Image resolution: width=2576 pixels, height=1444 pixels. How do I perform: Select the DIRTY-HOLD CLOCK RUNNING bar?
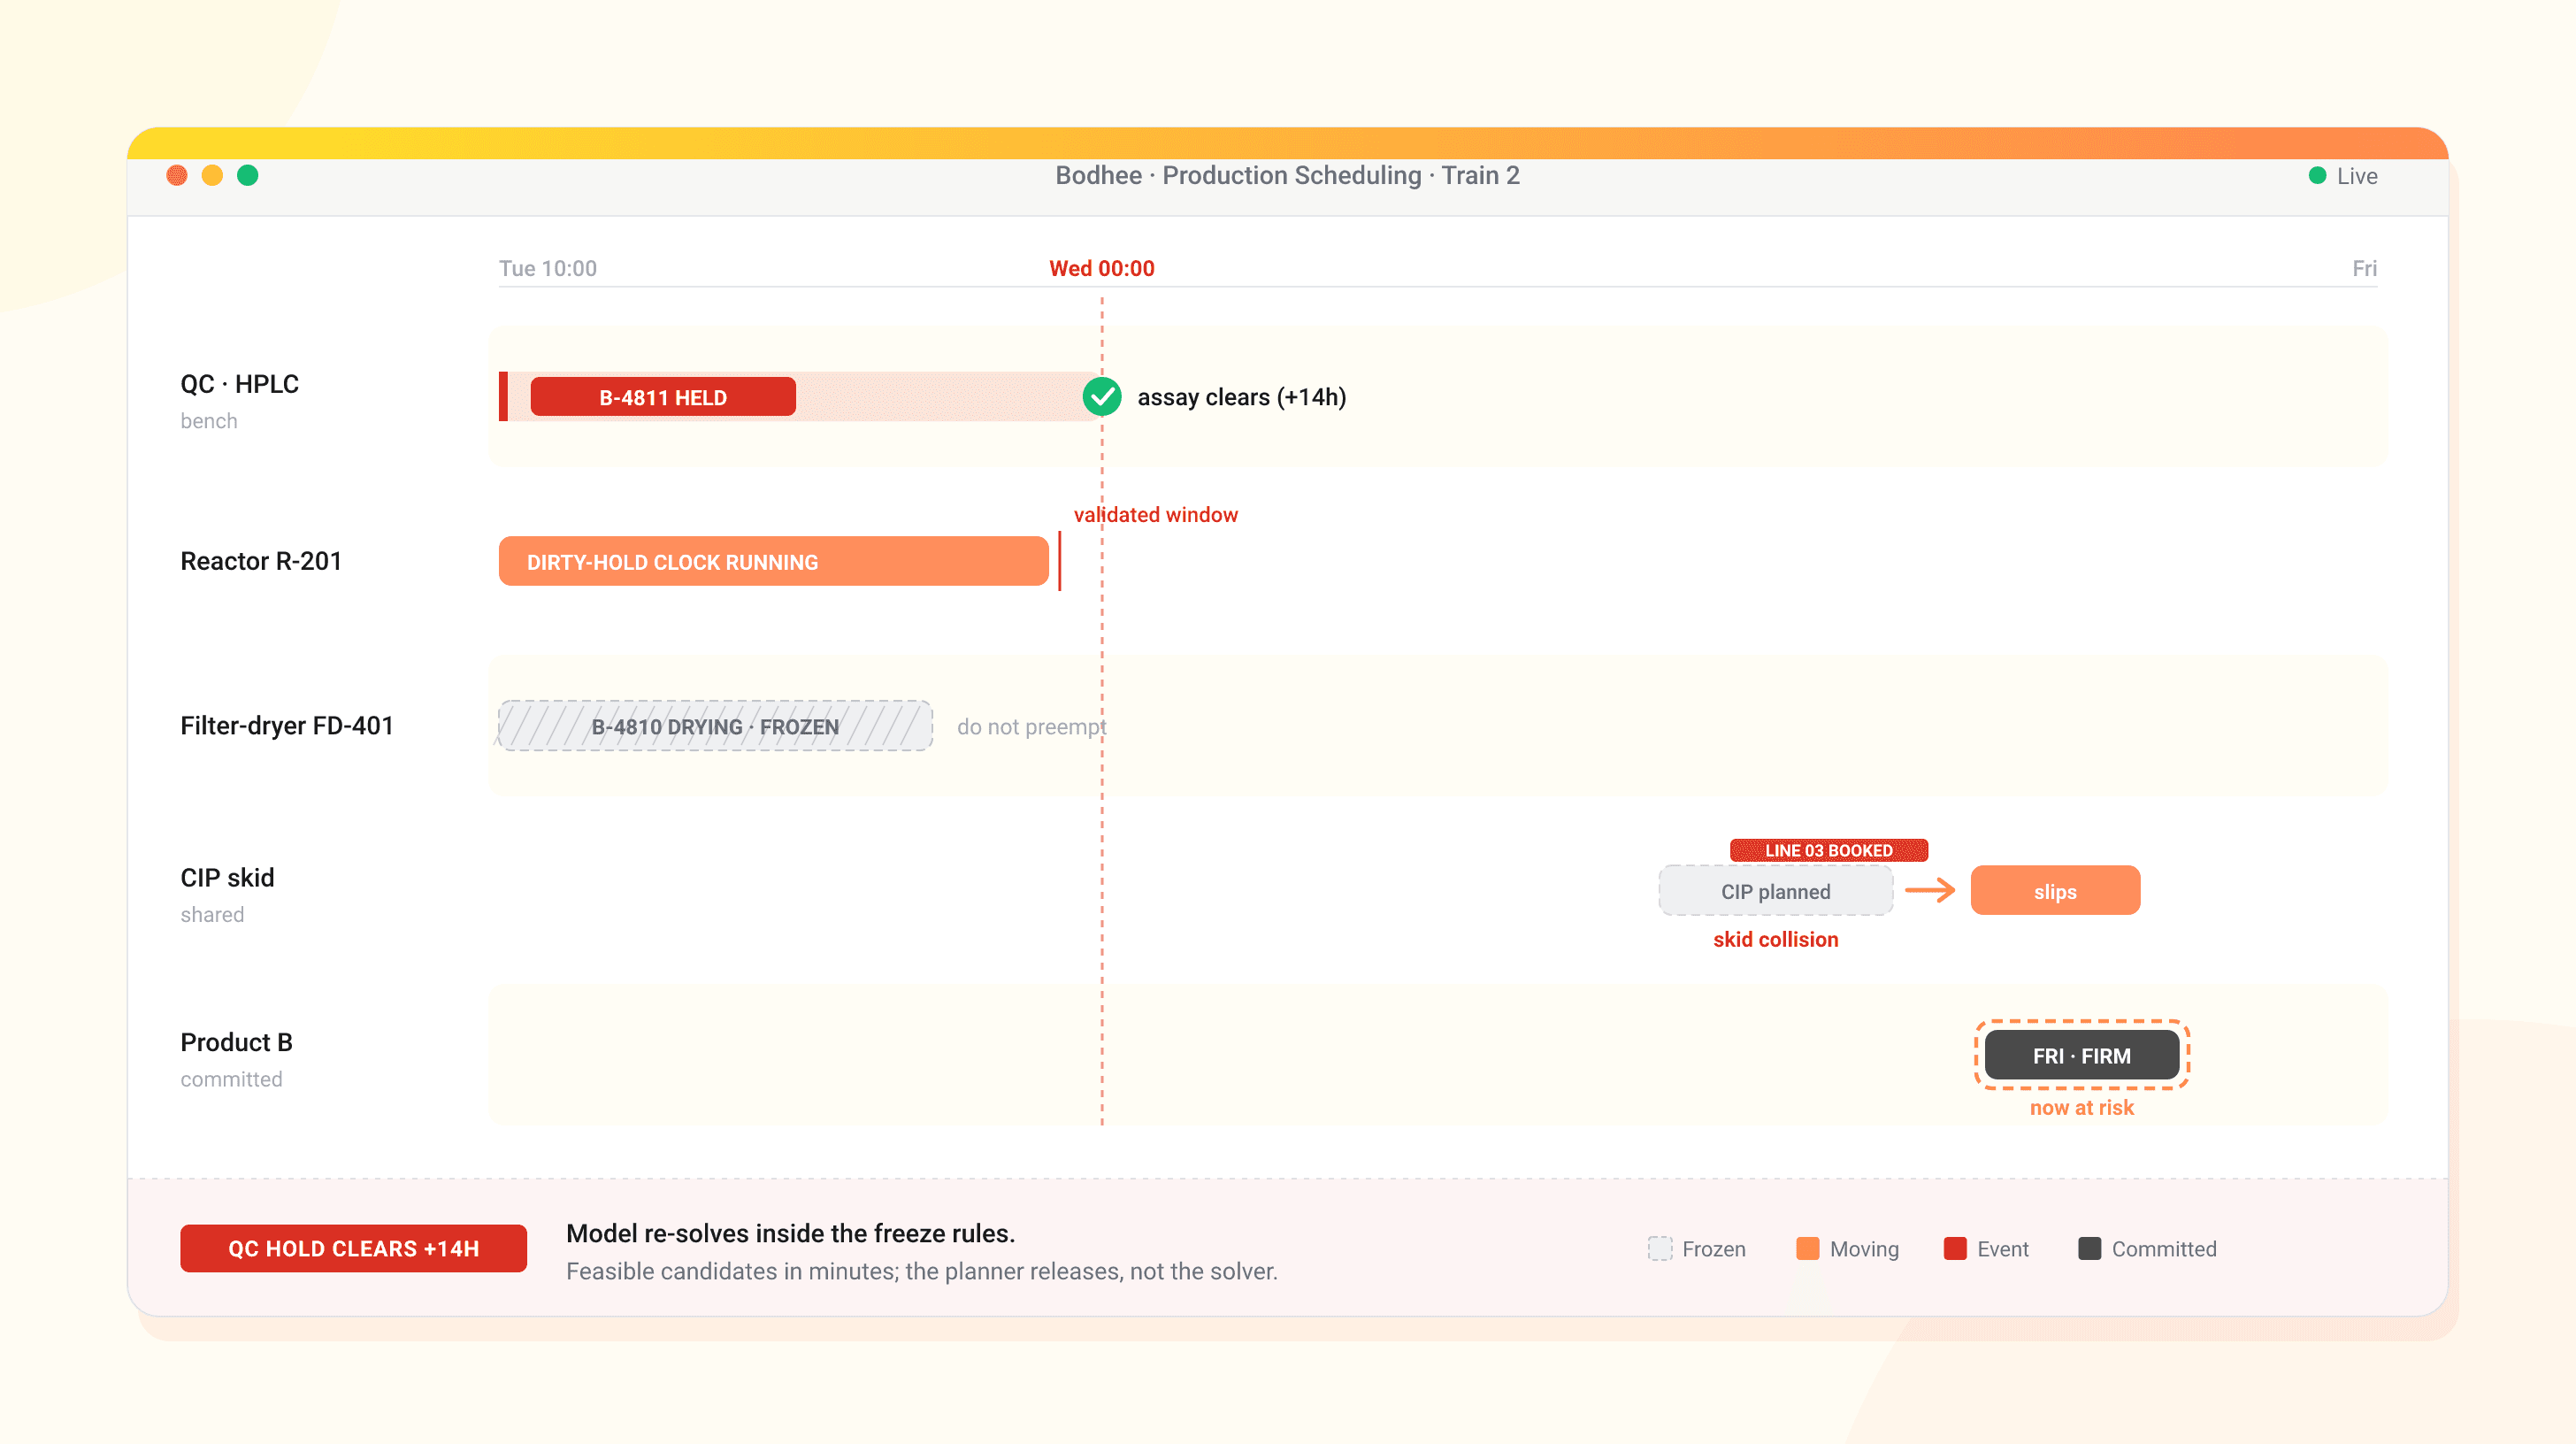click(774, 561)
